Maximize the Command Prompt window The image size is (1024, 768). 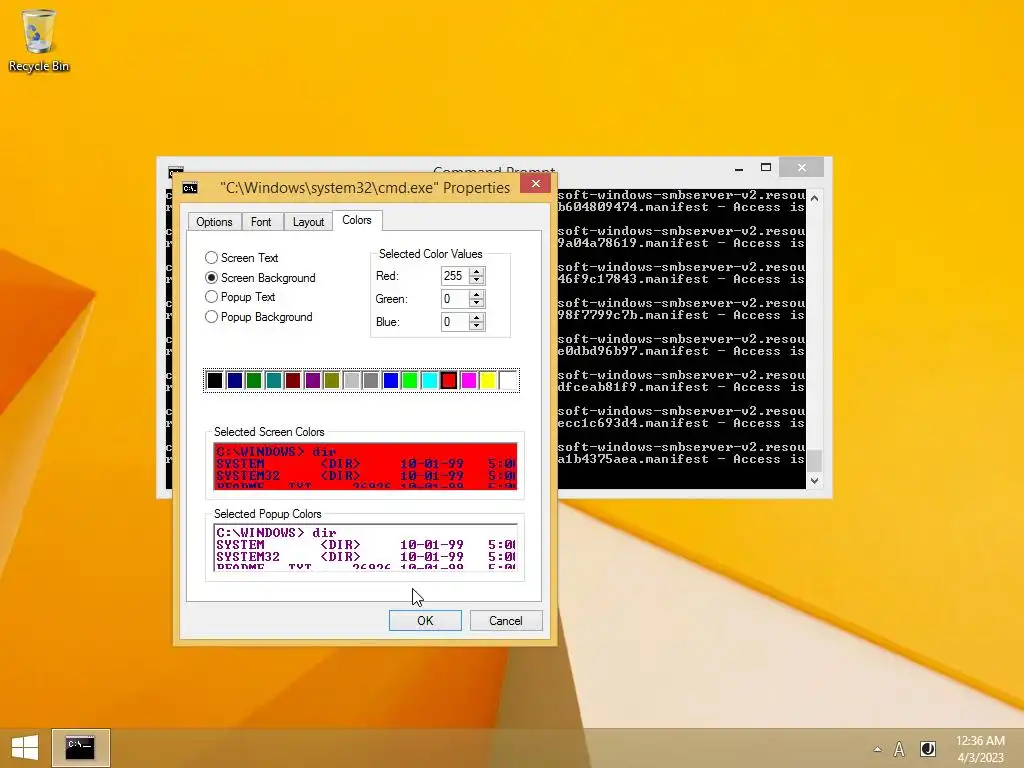pos(766,168)
